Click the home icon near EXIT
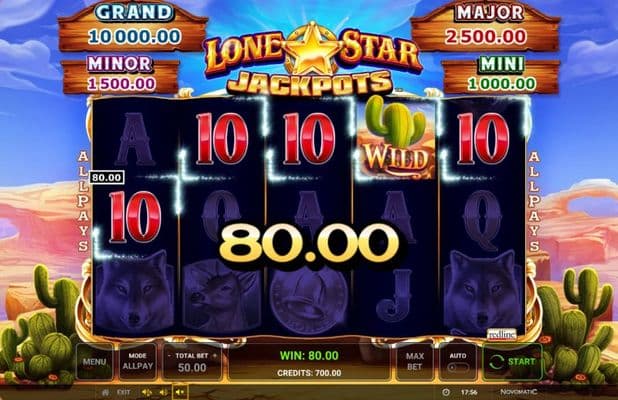This screenshot has height=400, width=618. [105, 393]
